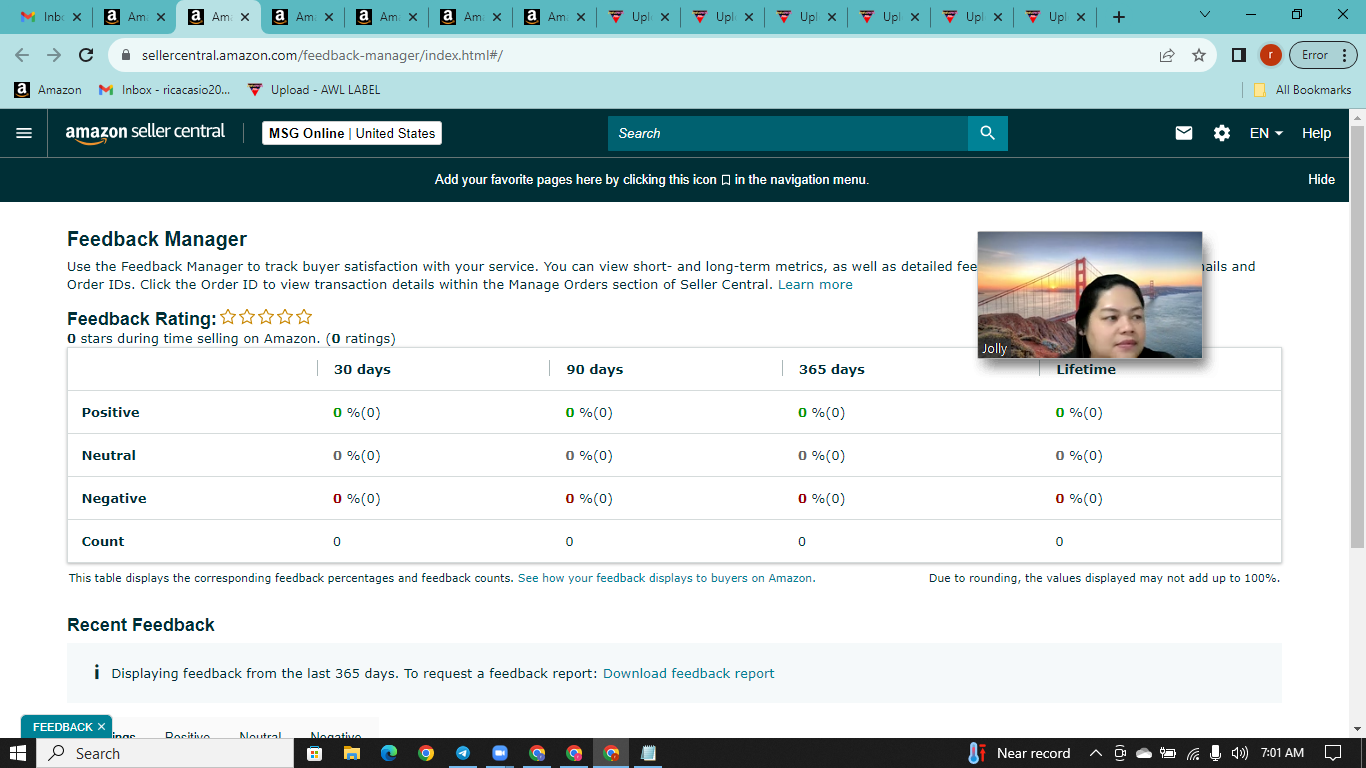1366x768 pixels.
Task: Click the browser back arrow
Action: coord(22,55)
